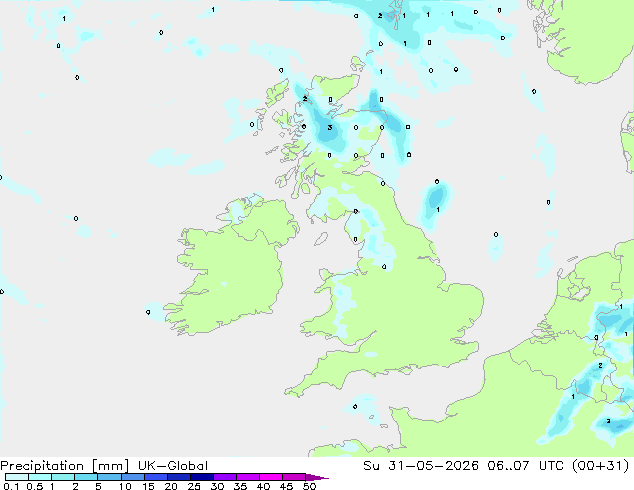The width and height of the screenshot is (634, 490).
Task: Pick the 10–15 mm legend swatch
Action: tap(132, 477)
